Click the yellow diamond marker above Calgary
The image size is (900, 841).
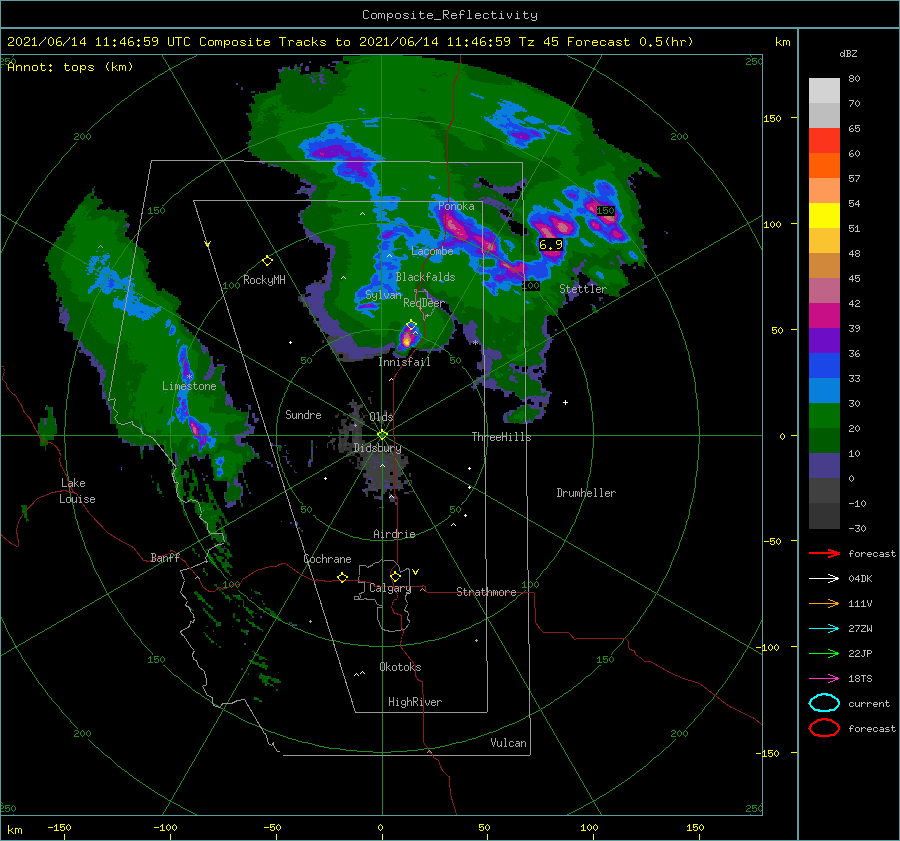pyautogui.click(x=395, y=576)
